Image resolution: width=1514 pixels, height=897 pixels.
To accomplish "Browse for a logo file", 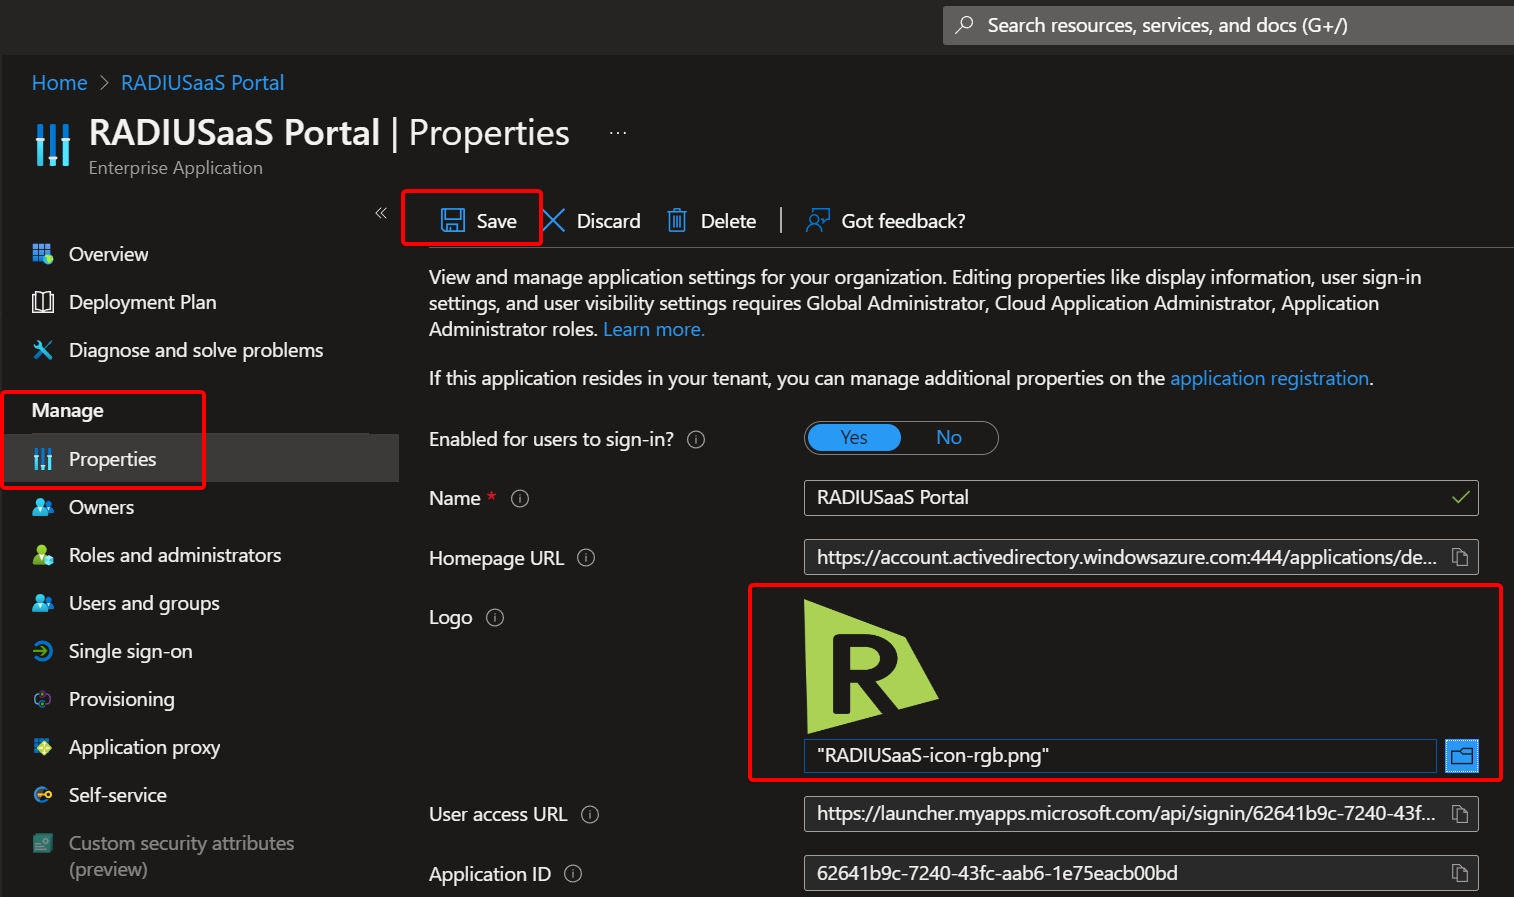I will tap(1461, 756).
